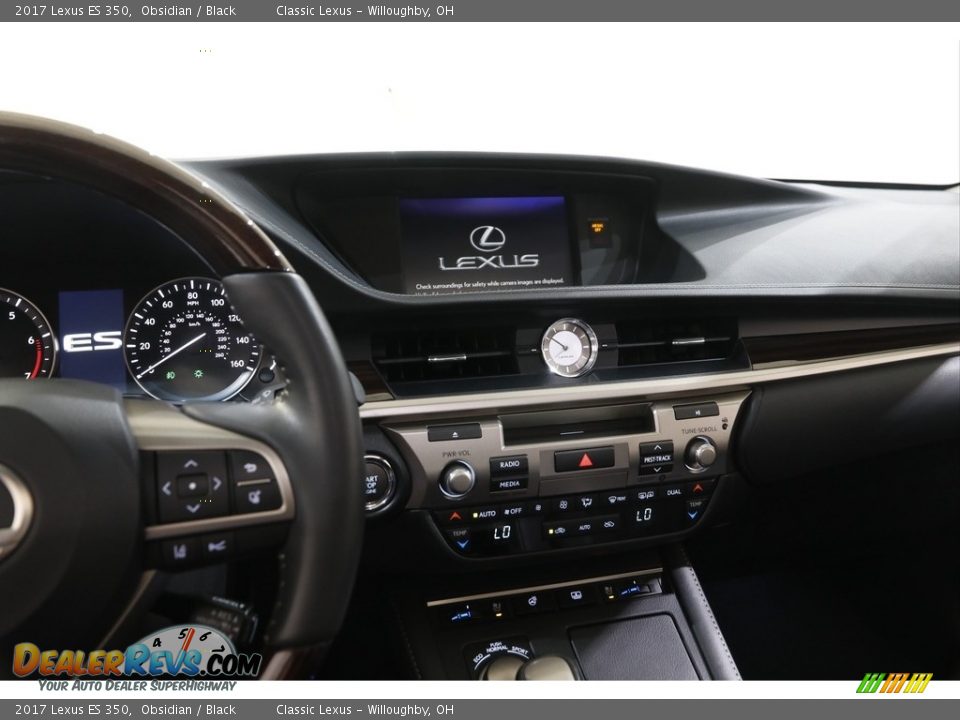Image resolution: width=960 pixels, height=720 pixels.
Task: Tap passenger-side LO temperature readout
Action: 643,515
